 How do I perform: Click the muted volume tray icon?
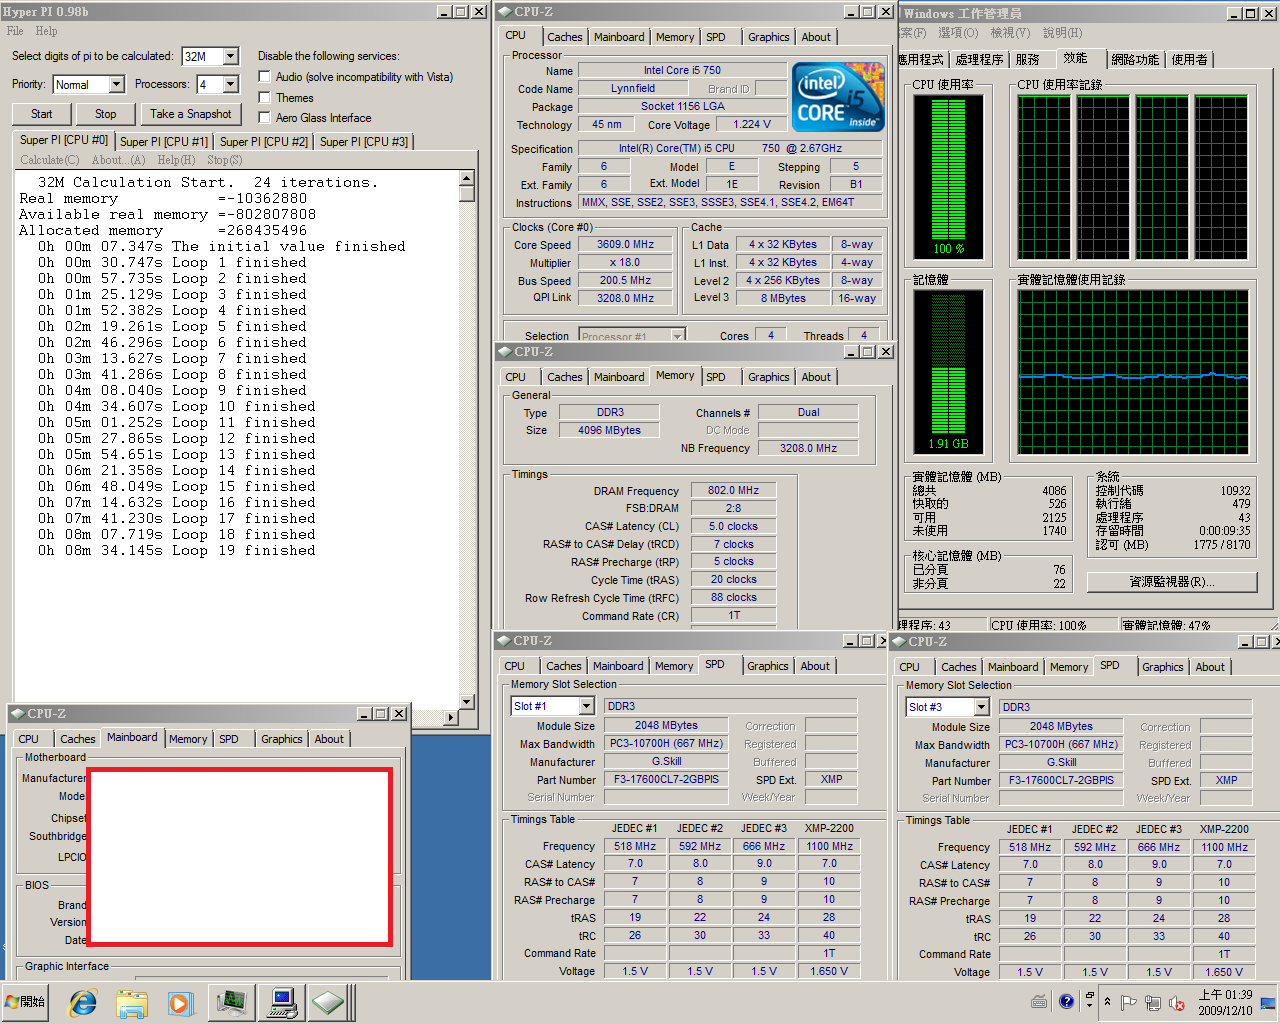[x=1177, y=1002]
